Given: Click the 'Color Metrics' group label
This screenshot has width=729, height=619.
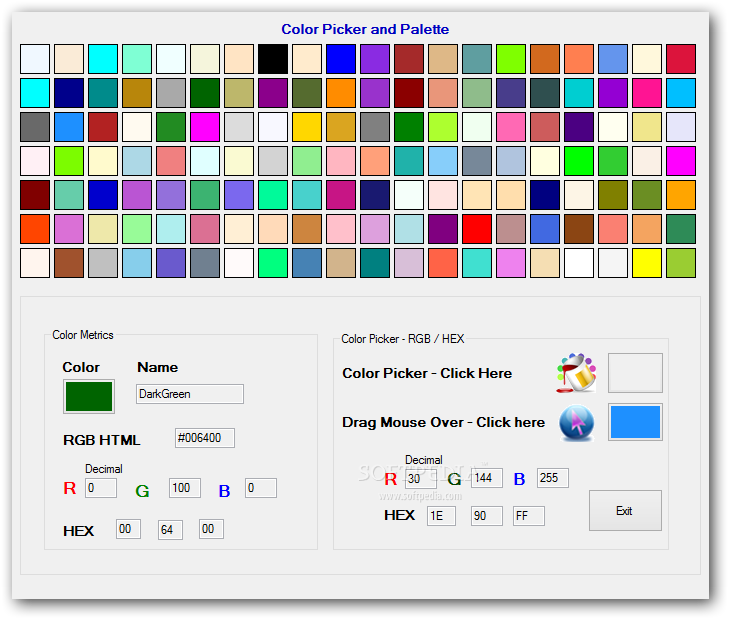Looking at the screenshot, I should (x=83, y=335).
